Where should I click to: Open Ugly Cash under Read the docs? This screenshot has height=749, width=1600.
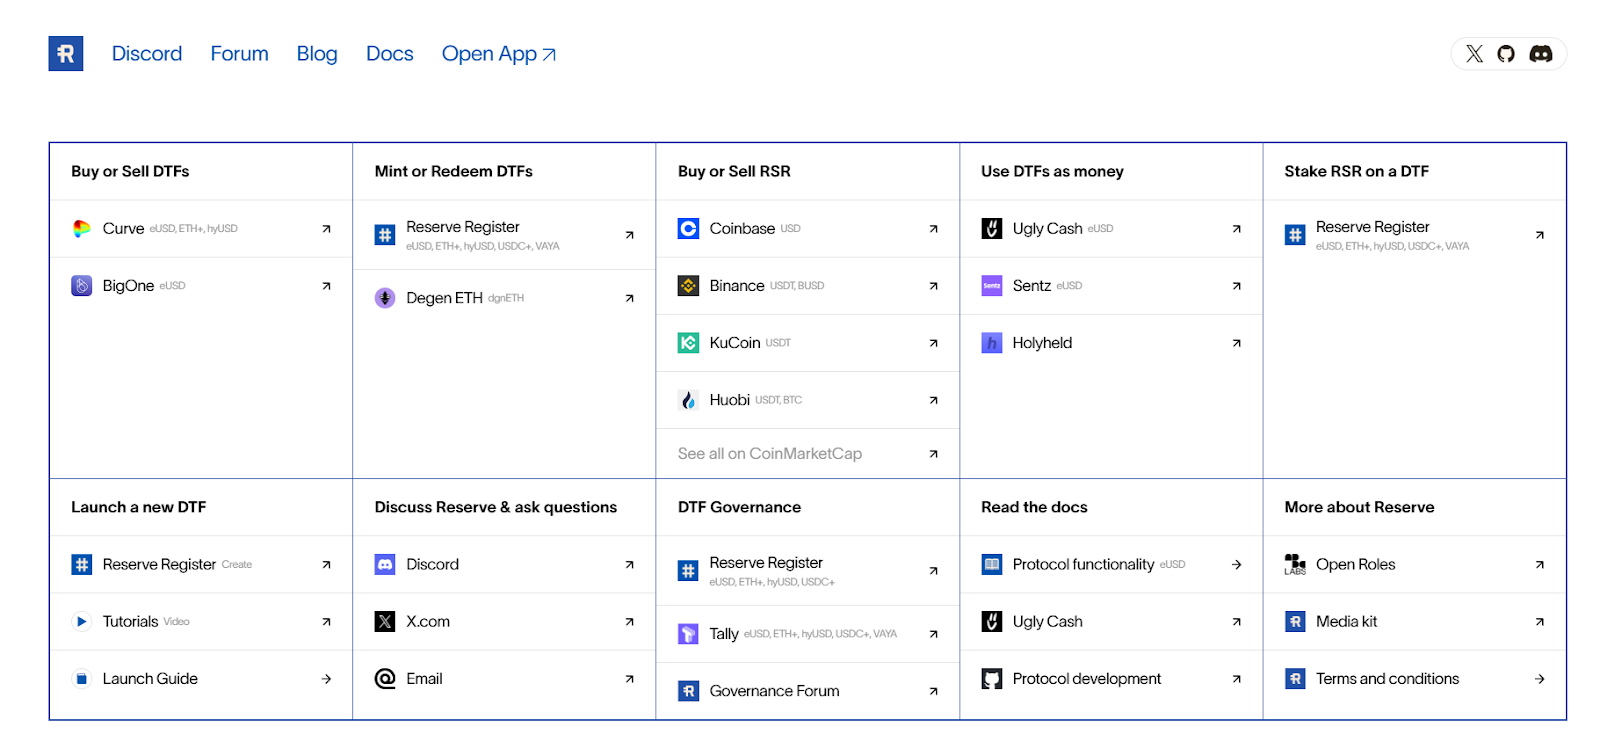(x=1111, y=622)
